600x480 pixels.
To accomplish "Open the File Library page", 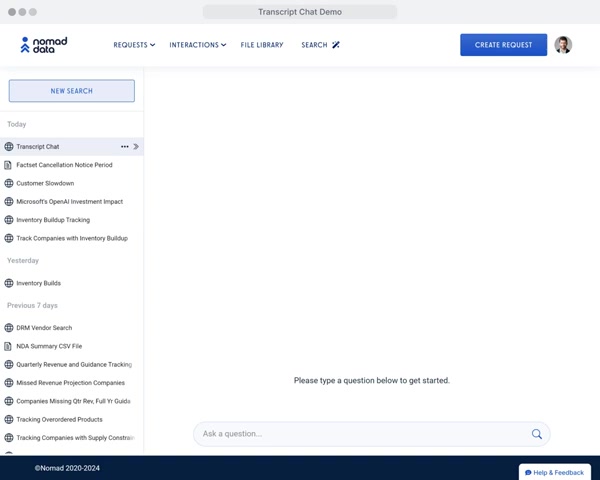I will click(262, 45).
